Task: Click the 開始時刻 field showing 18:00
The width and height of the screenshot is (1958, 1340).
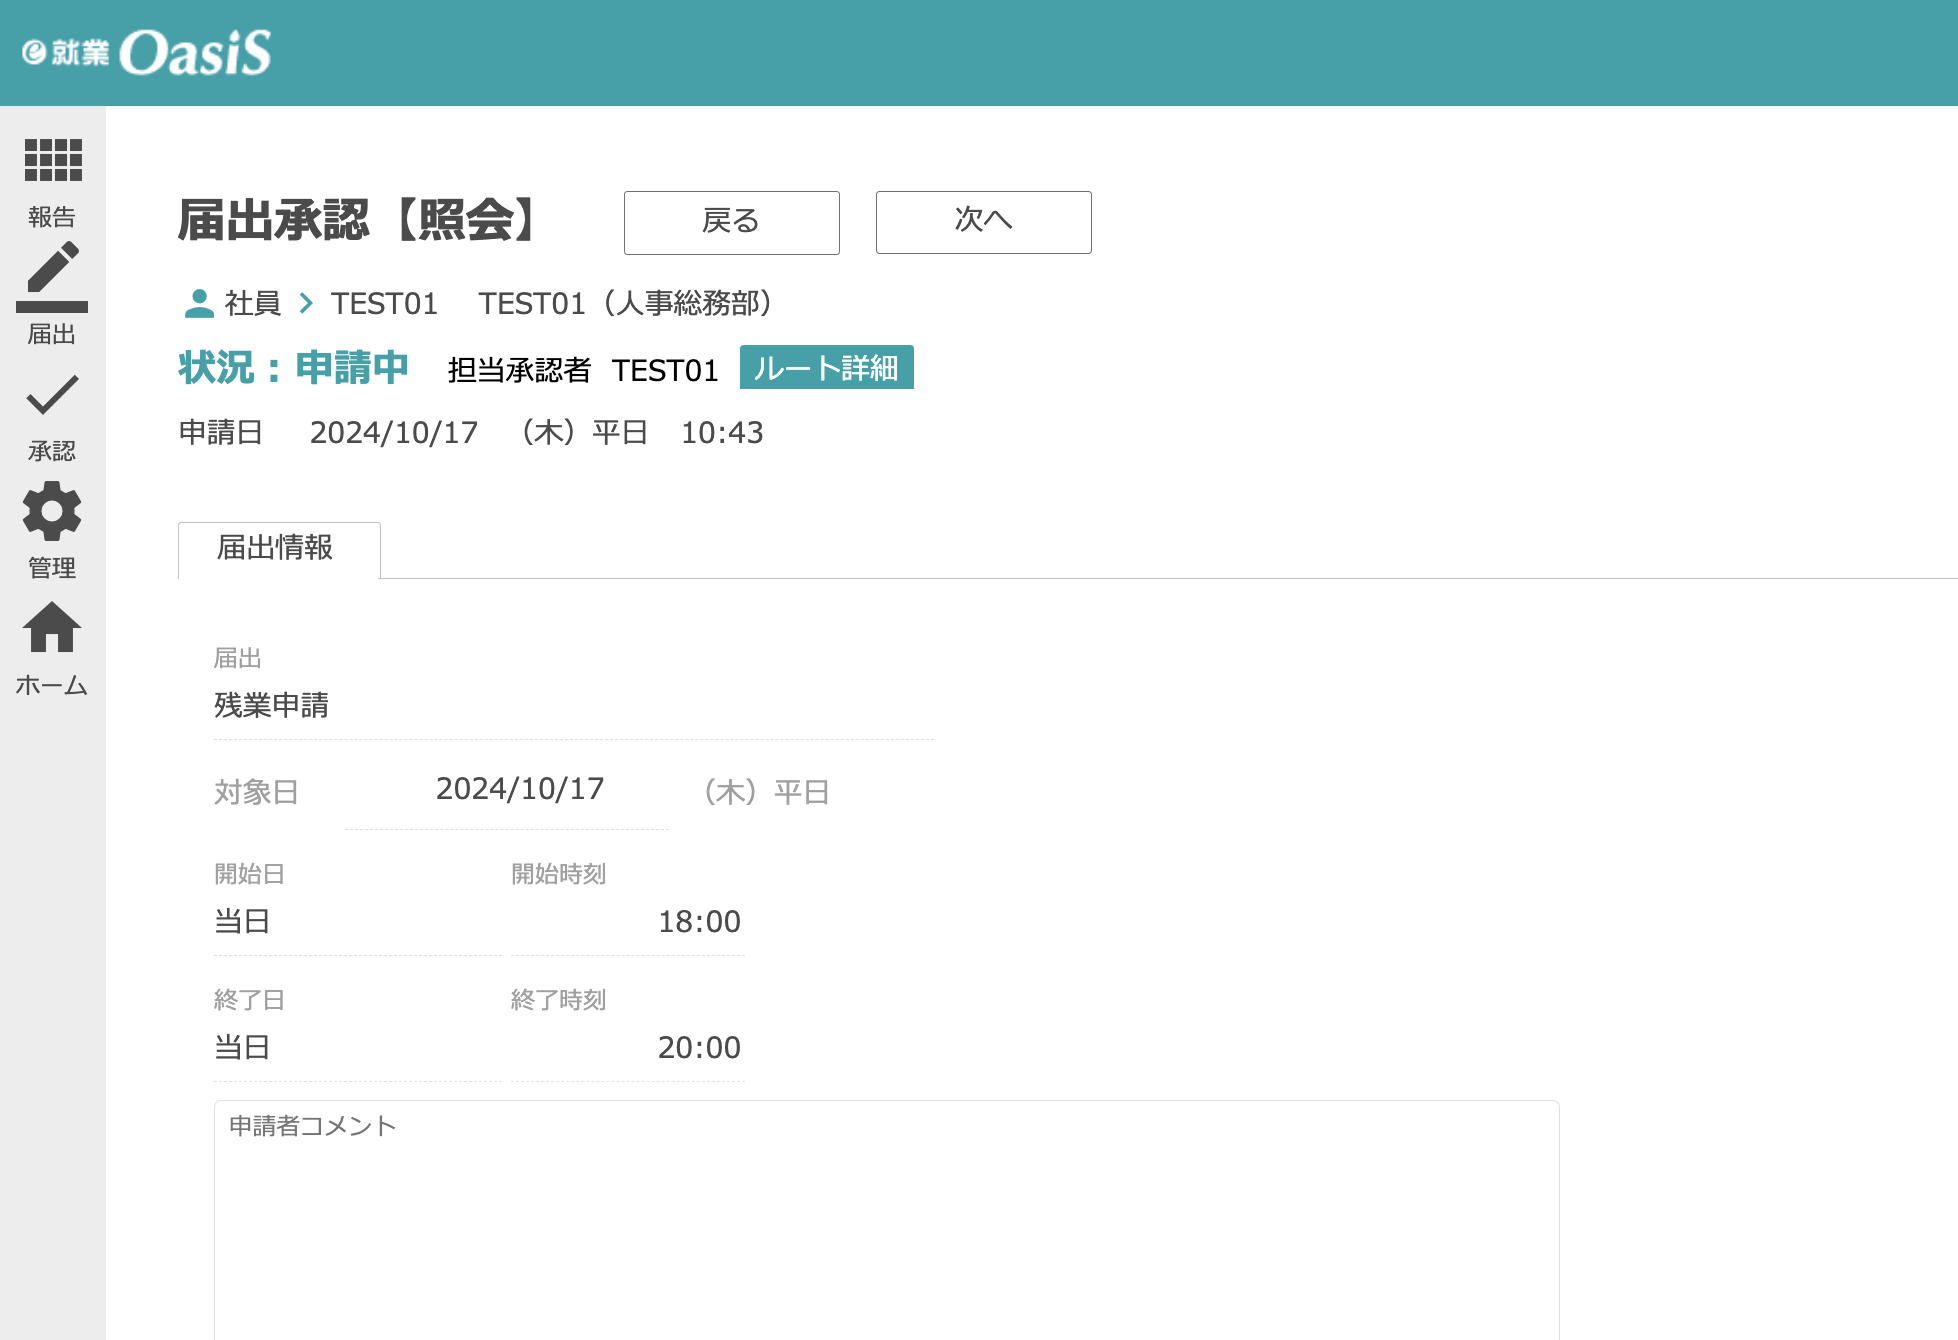Action: coord(698,922)
